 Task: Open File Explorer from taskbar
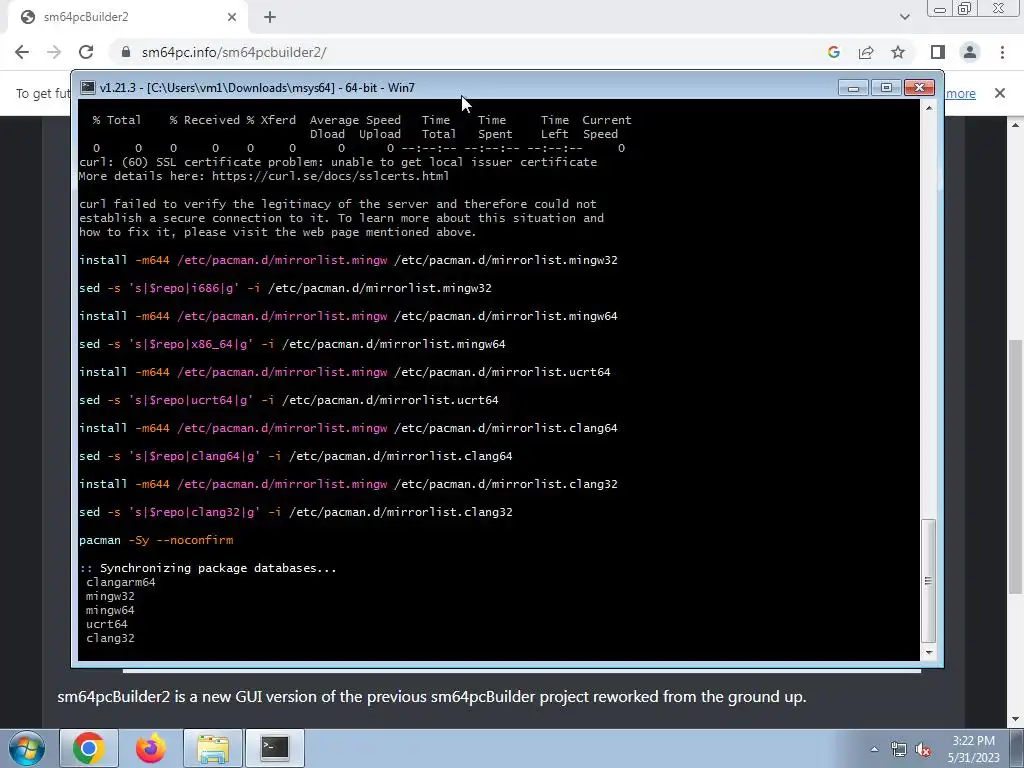point(213,748)
